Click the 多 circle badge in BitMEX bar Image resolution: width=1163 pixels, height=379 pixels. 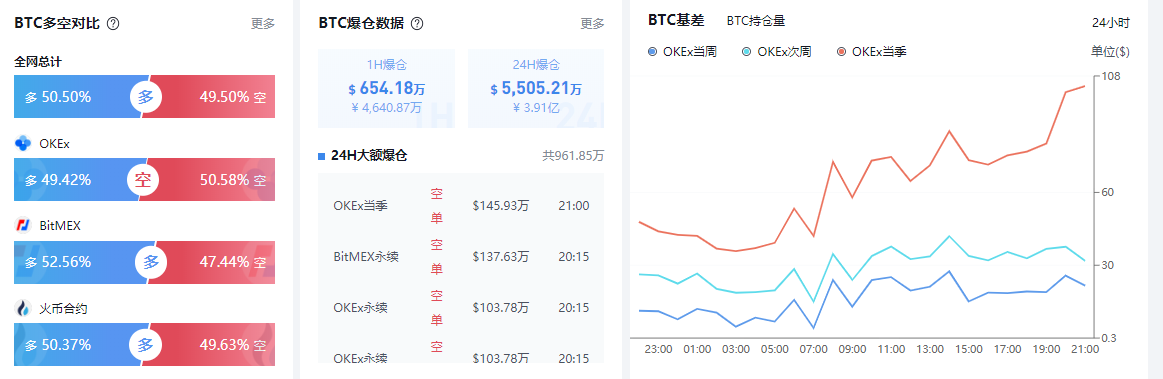[x=151, y=262]
